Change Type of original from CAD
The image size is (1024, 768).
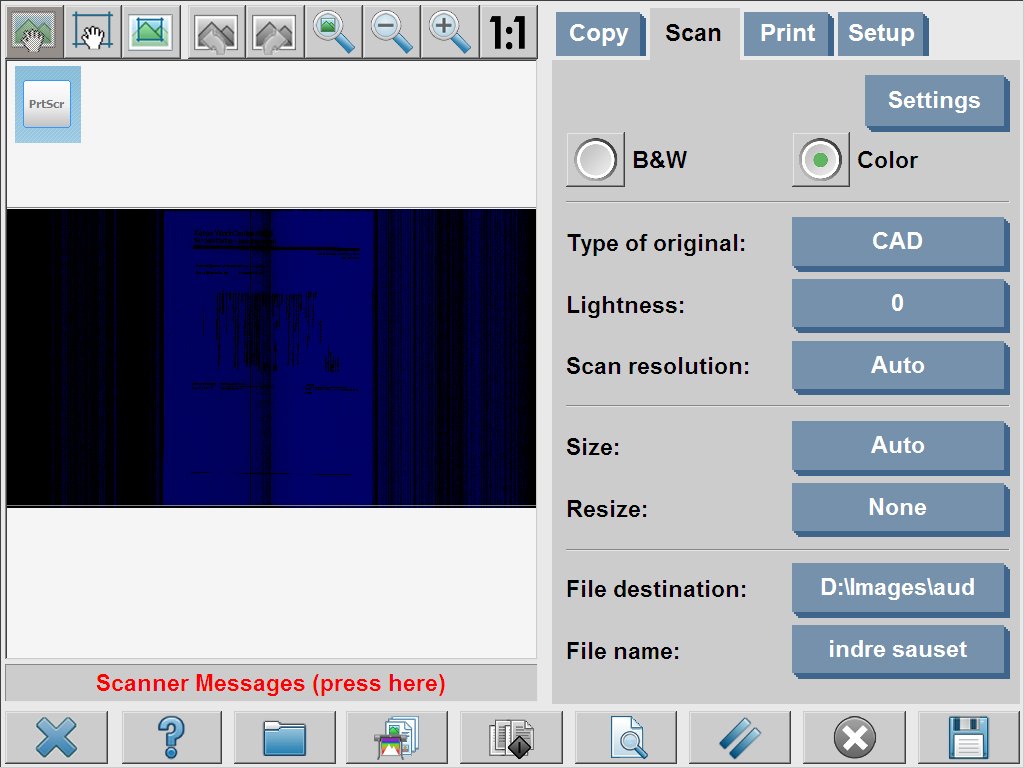coord(898,242)
